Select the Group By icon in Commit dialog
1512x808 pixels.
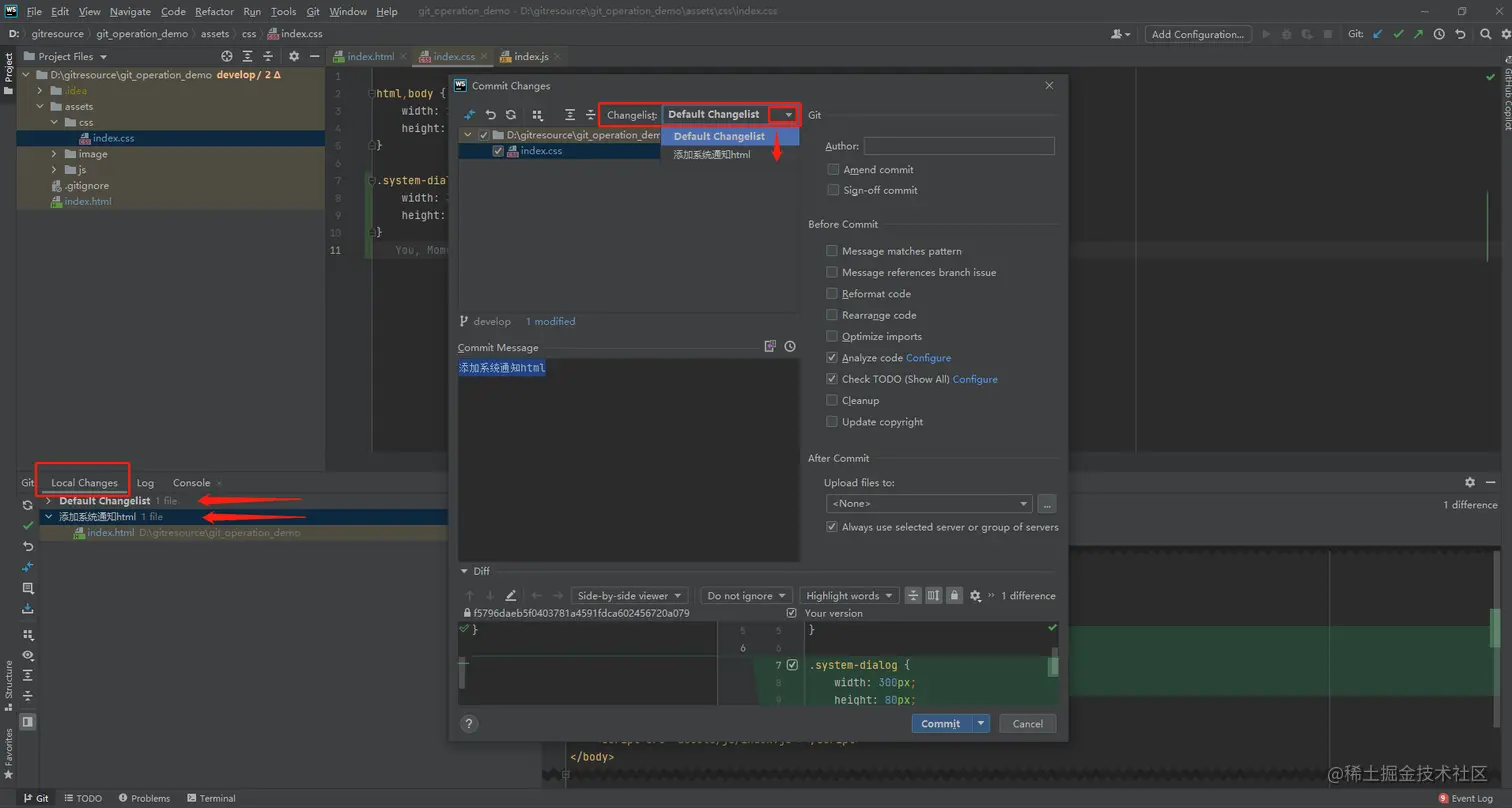[538, 114]
